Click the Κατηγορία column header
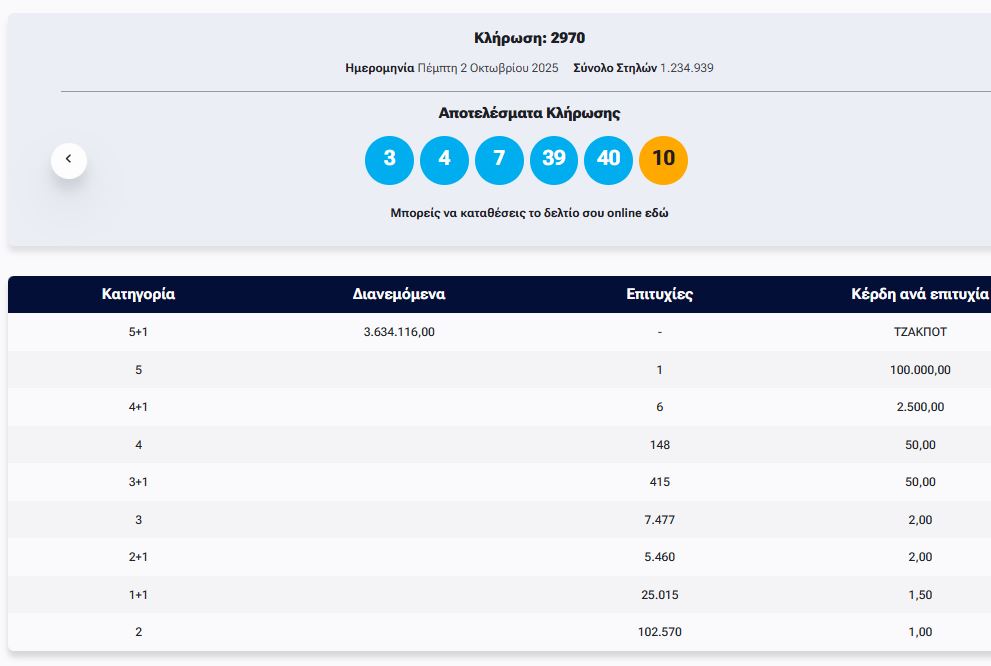 138,294
